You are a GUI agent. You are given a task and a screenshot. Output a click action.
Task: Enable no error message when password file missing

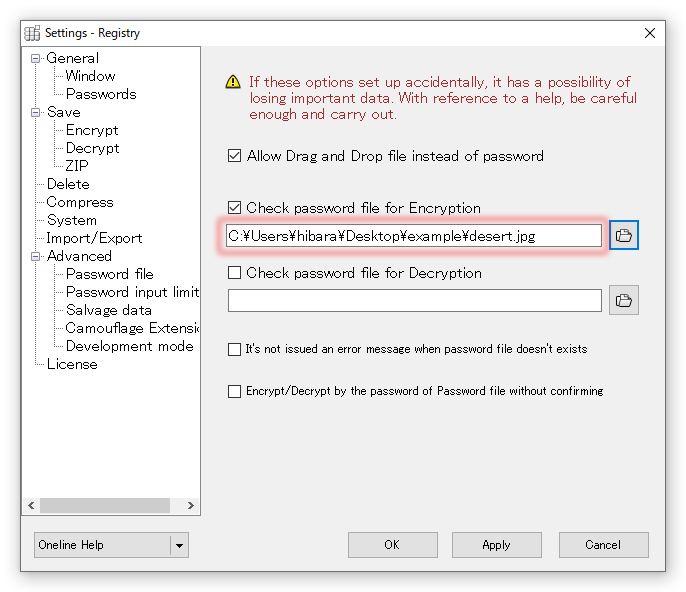[235, 350]
